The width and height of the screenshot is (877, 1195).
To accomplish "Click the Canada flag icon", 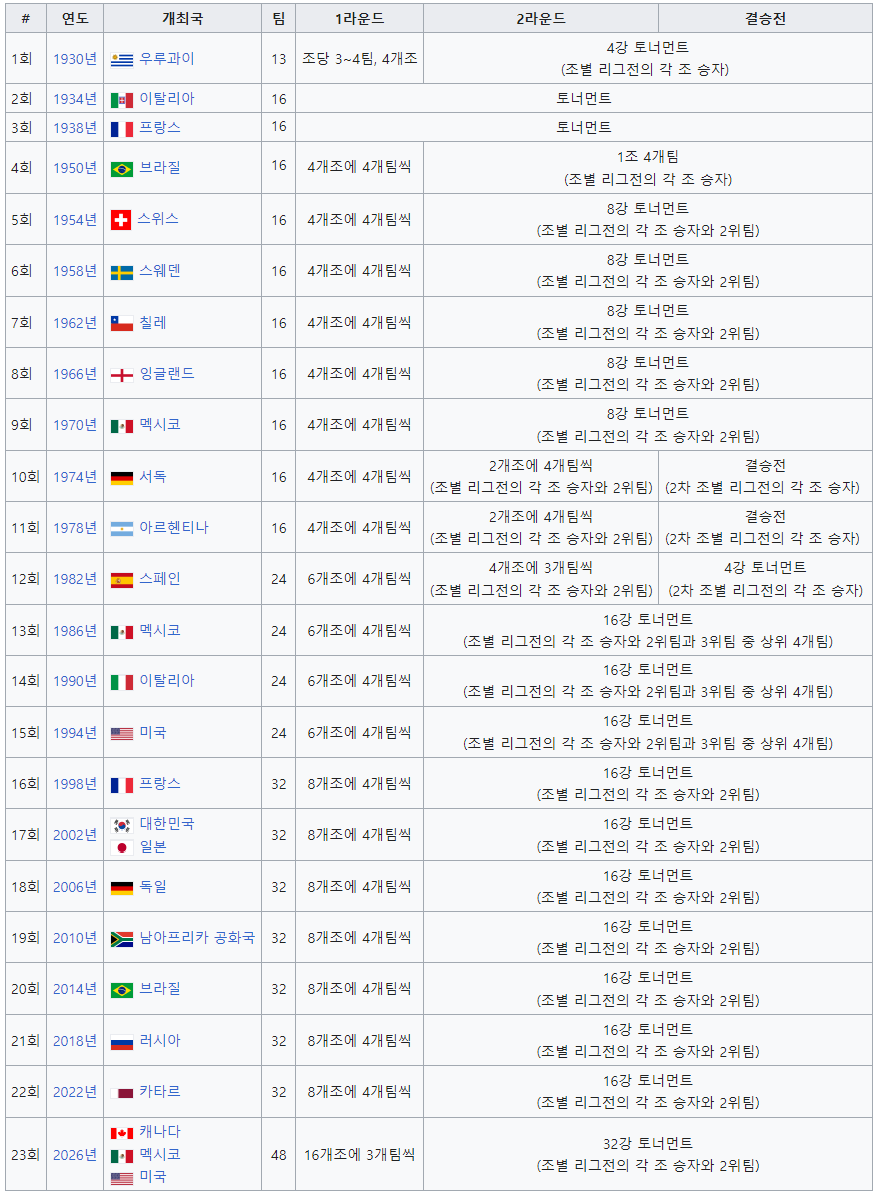I will point(122,1133).
